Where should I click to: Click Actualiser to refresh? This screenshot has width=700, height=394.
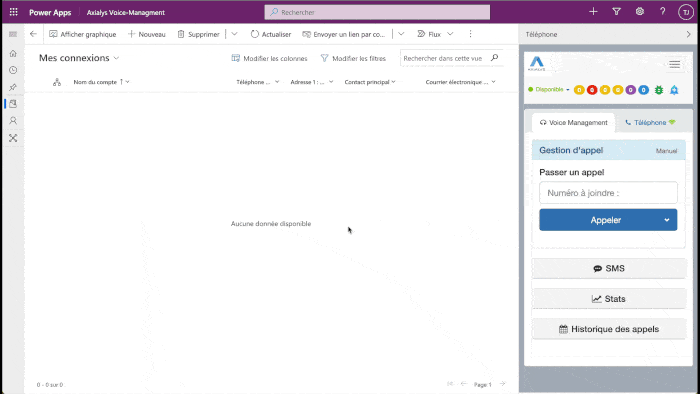point(271,34)
